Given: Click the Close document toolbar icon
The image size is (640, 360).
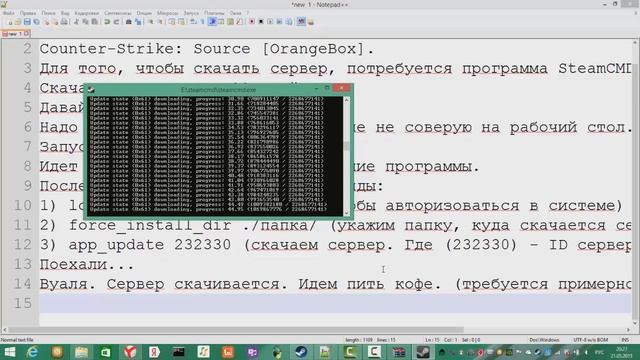Looking at the screenshot, I should click(x=46, y=22).
